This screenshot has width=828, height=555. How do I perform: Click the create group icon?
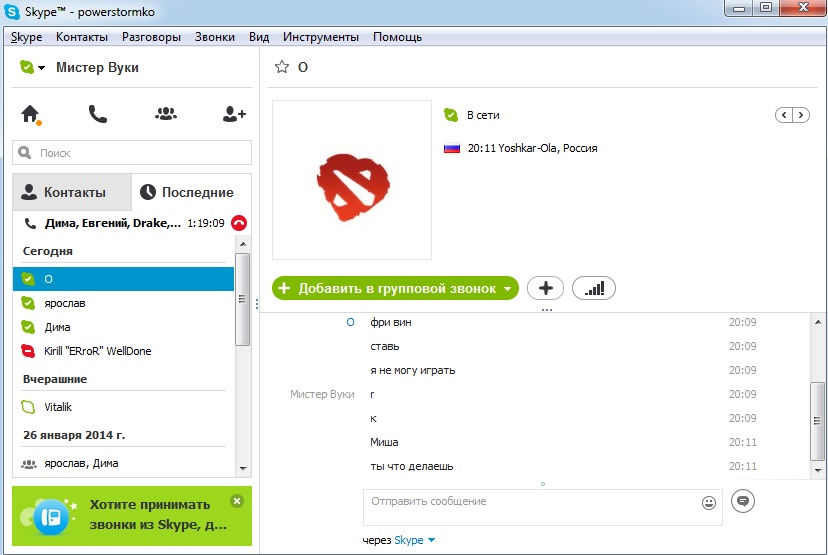point(166,114)
